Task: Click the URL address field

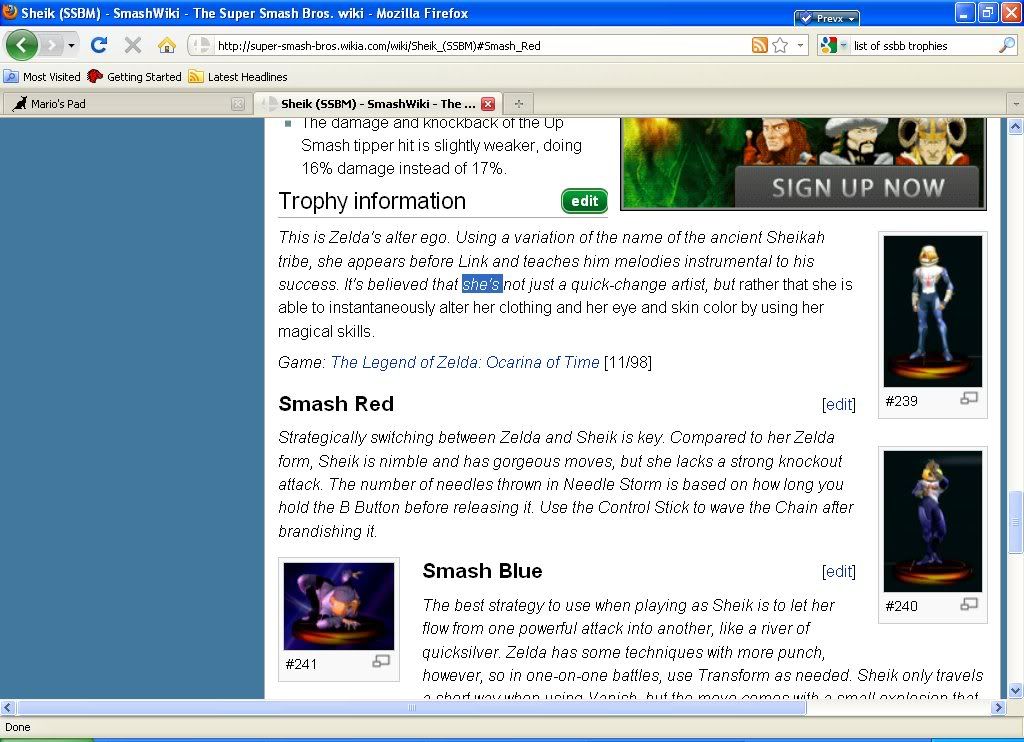Action: click(x=481, y=46)
